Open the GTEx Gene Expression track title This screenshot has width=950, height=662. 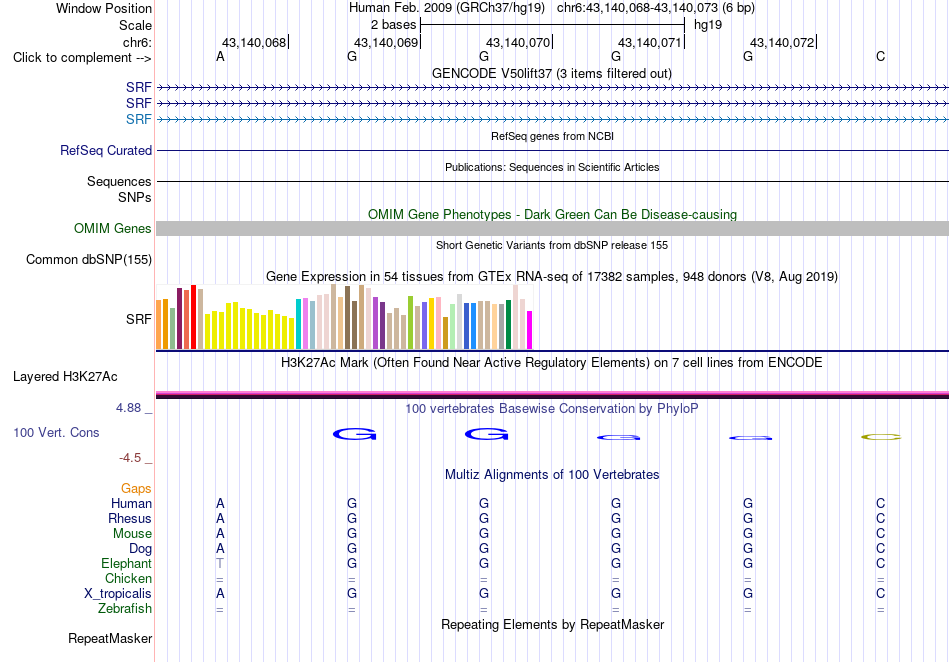(552, 277)
